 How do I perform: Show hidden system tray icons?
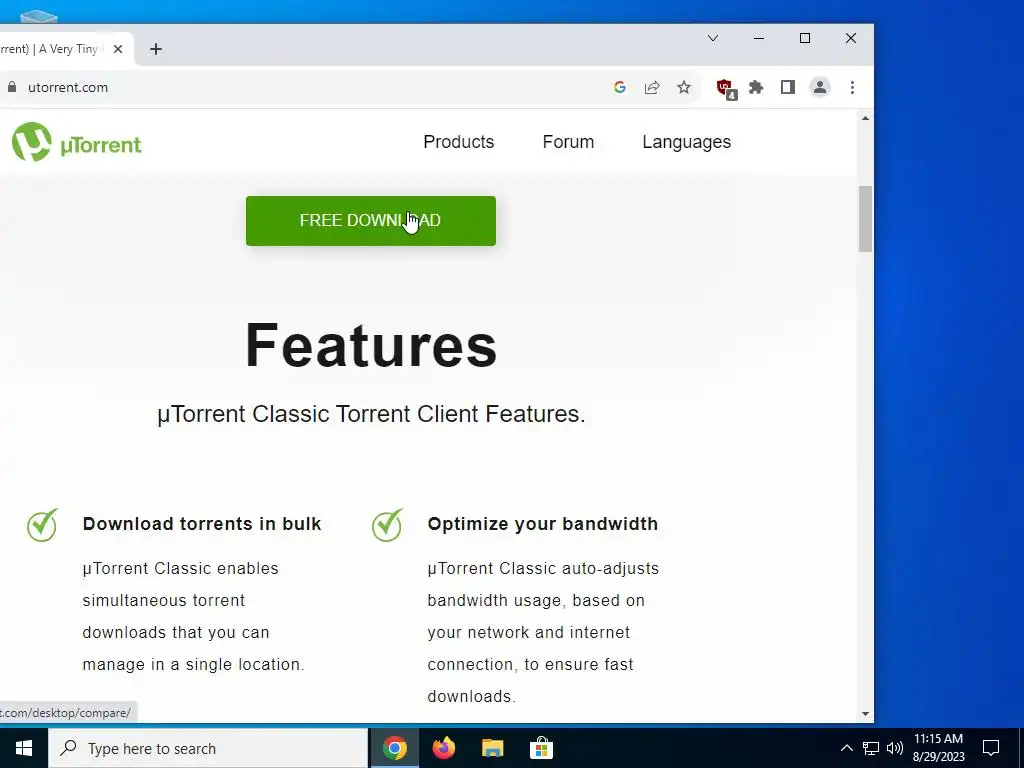pos(846,748)
